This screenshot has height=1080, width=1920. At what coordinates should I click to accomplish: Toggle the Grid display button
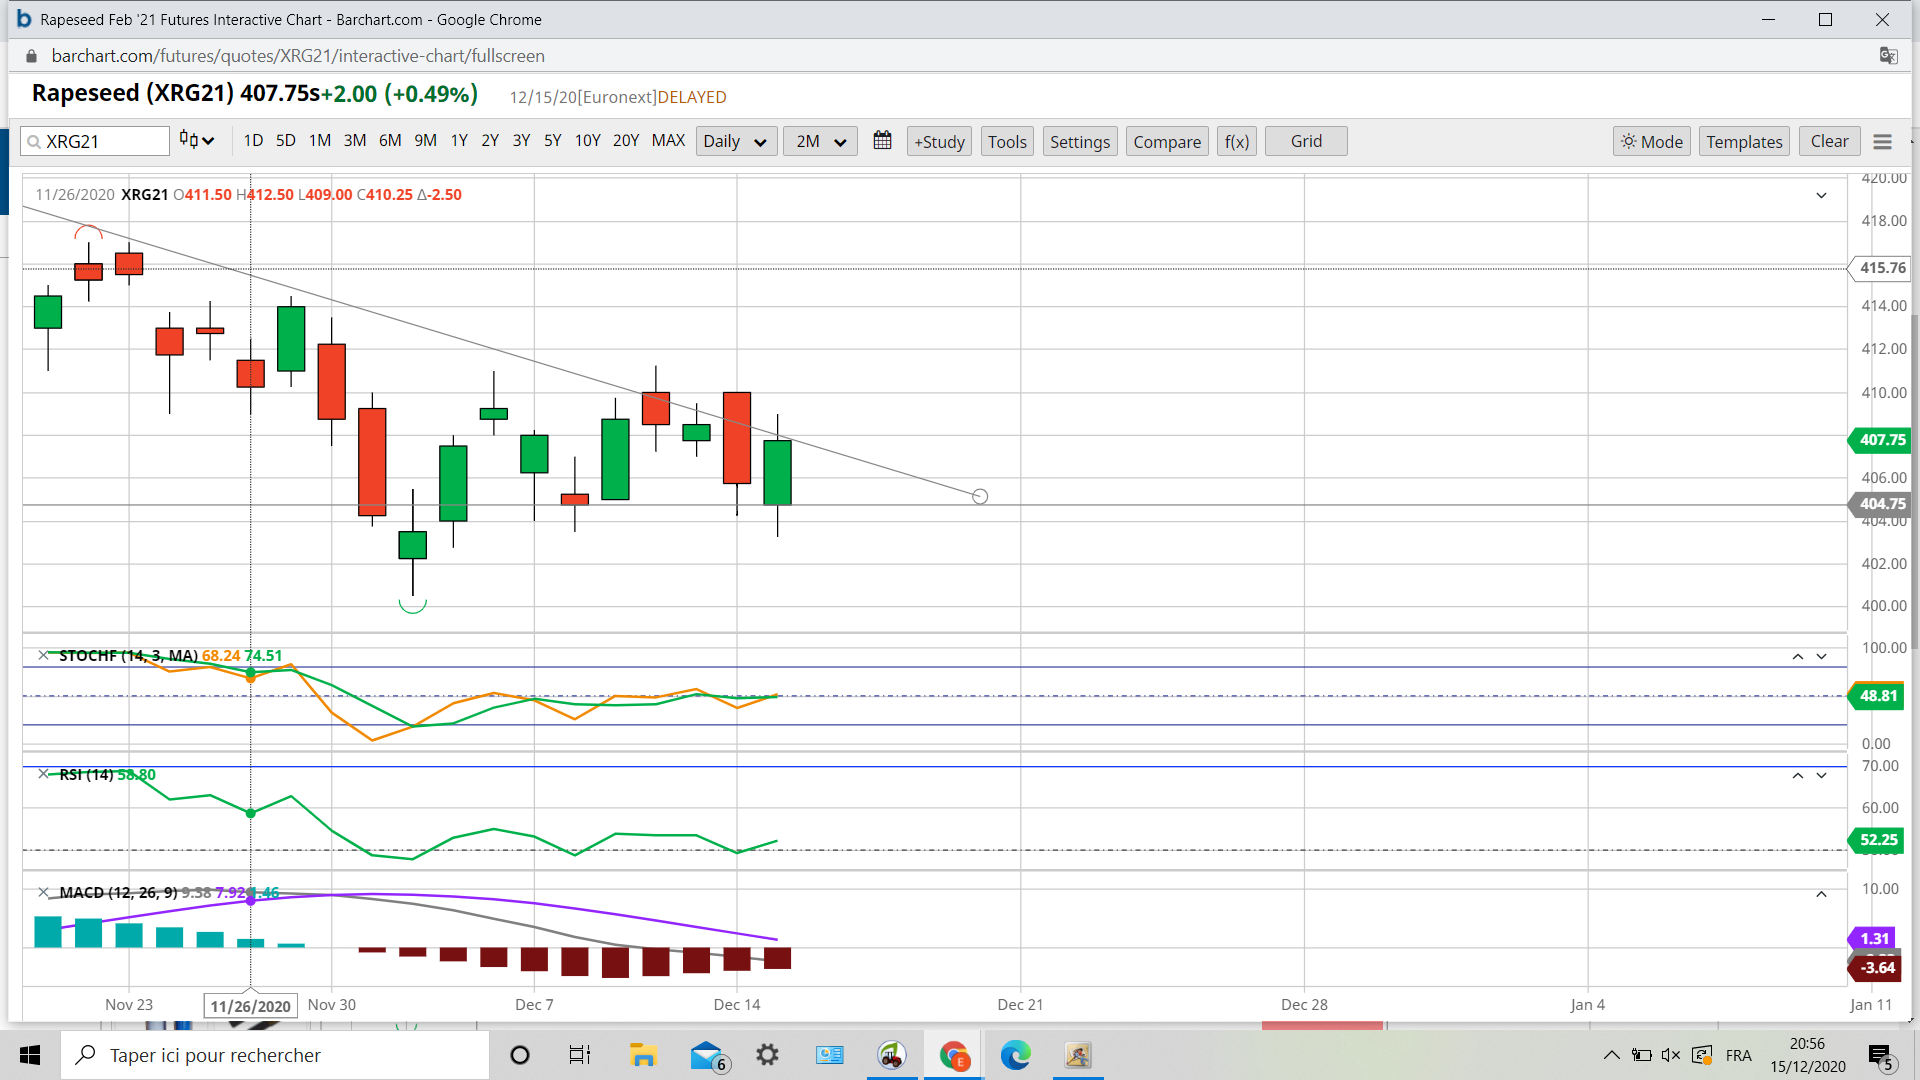point(1305,141)
